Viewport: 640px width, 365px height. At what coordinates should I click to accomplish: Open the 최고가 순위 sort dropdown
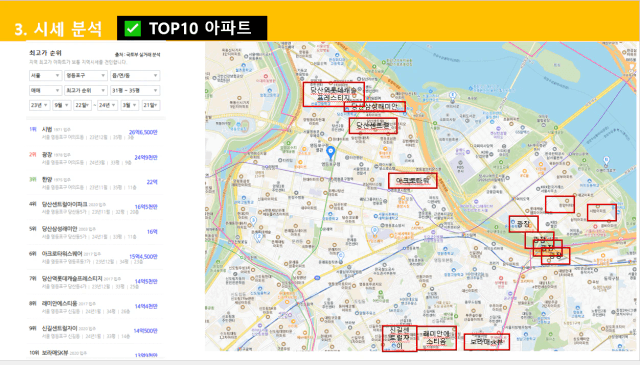pyautogui.click(x=86, y=90)
